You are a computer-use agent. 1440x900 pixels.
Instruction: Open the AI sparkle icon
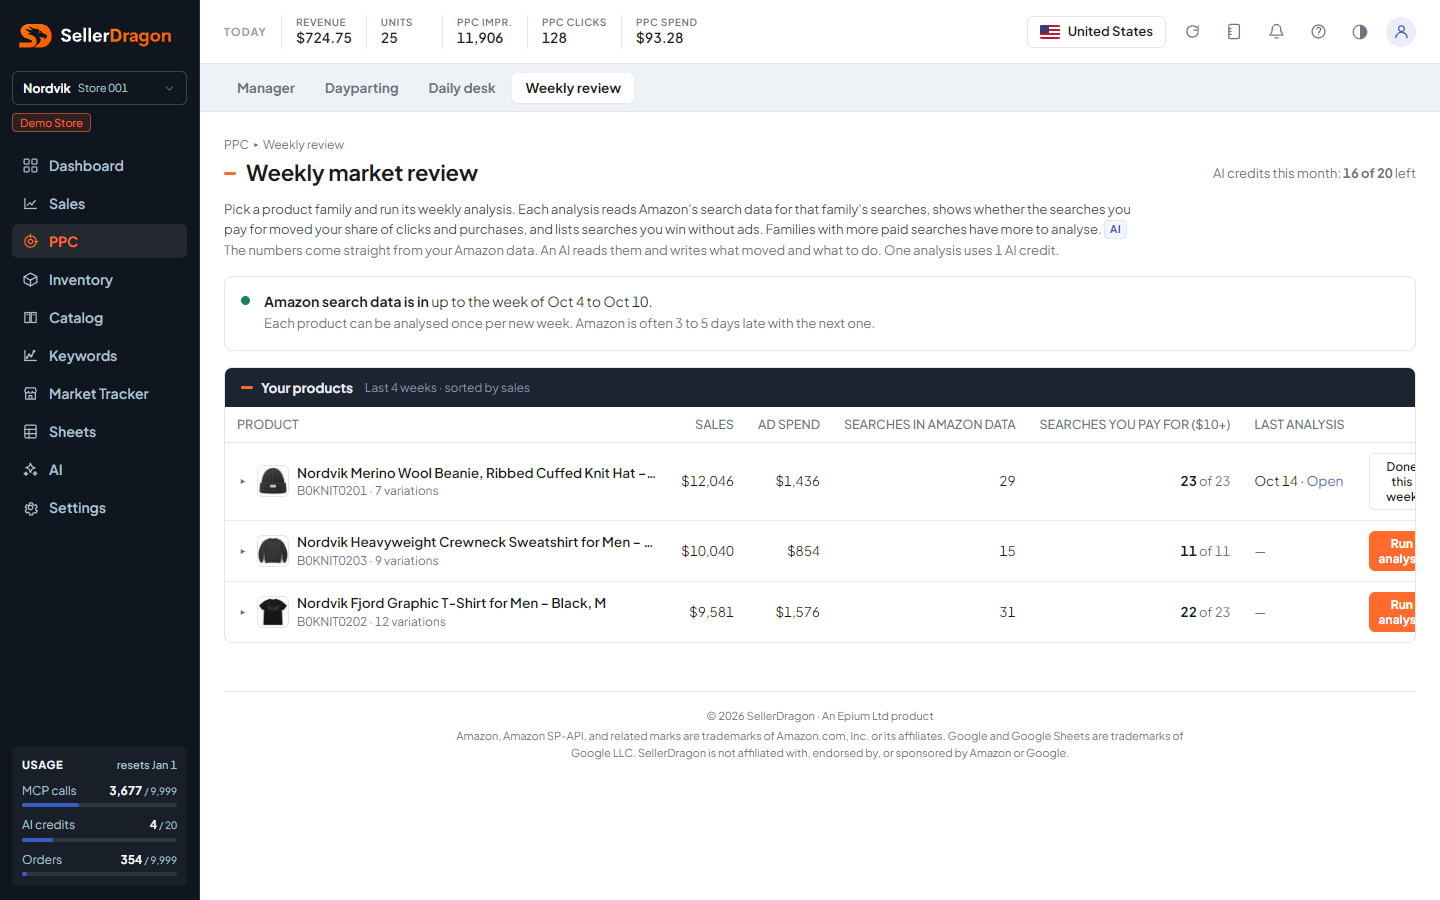coord(31,470)
